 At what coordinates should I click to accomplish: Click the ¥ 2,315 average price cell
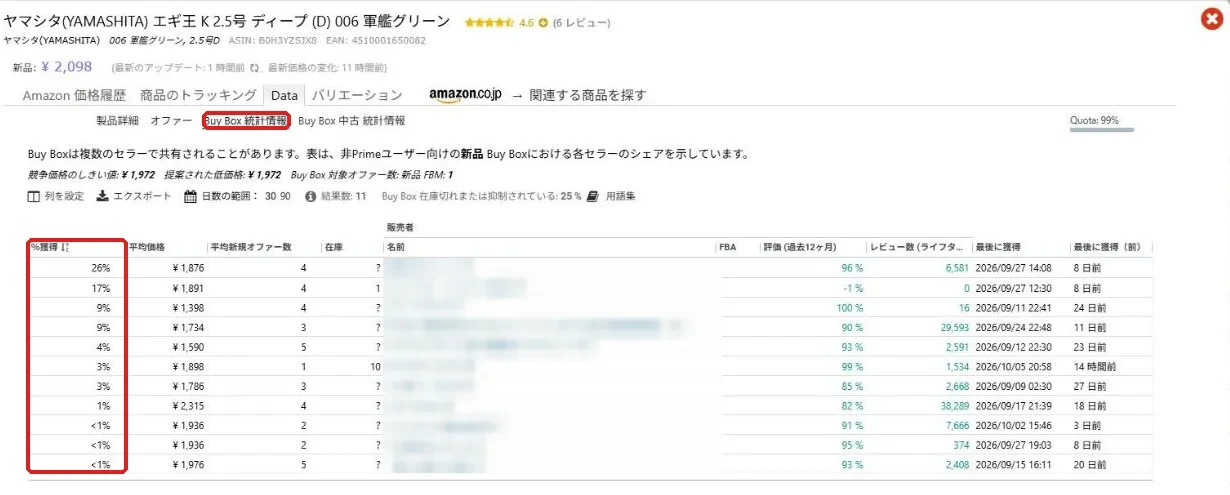click(x=187, y=406)
